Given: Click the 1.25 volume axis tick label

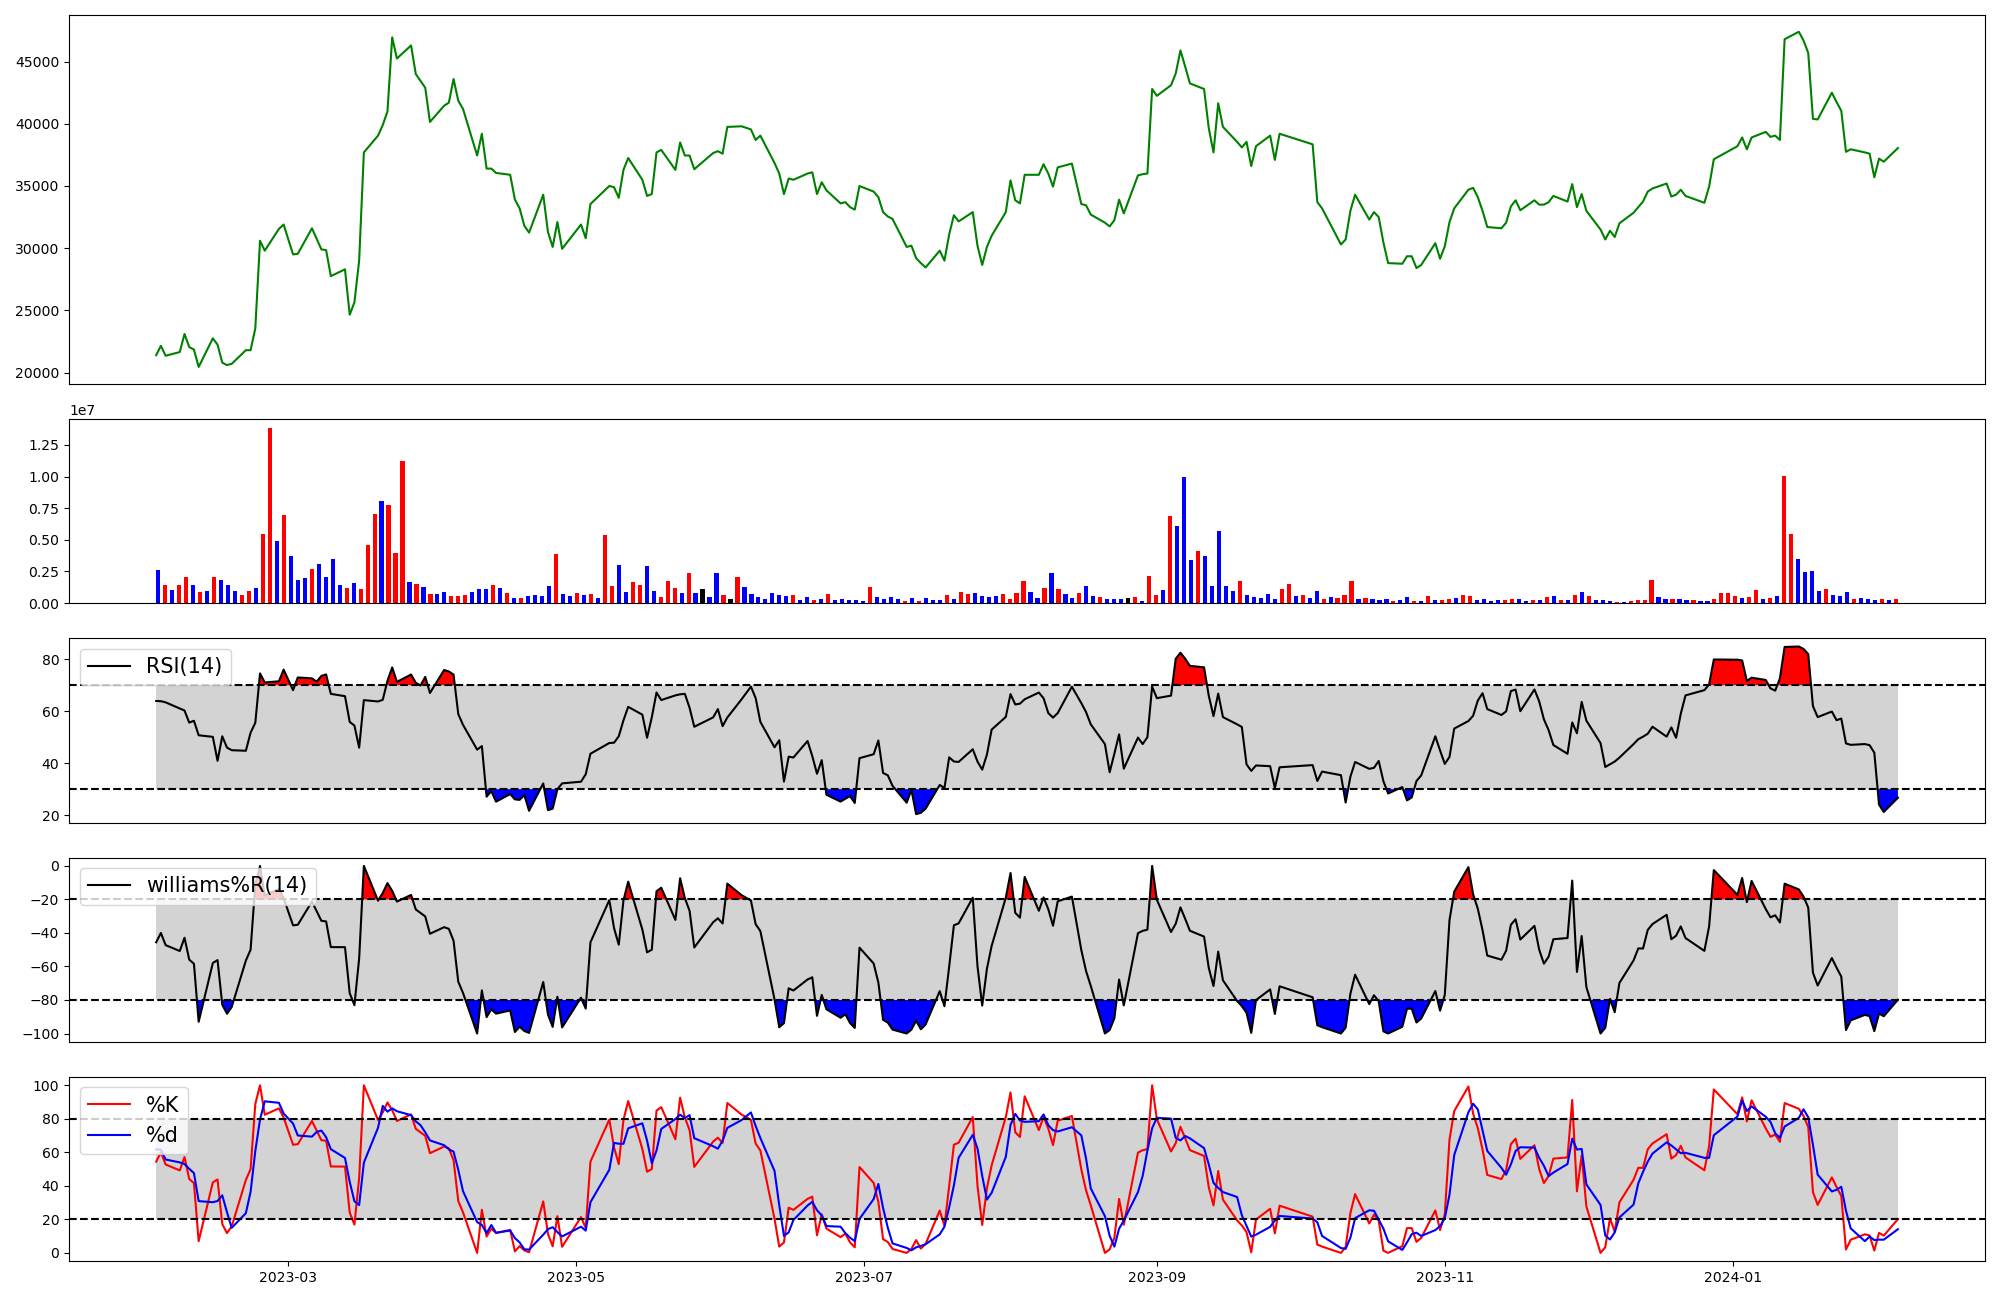Looking at the screenshot, I should click(x=43, y=445).
